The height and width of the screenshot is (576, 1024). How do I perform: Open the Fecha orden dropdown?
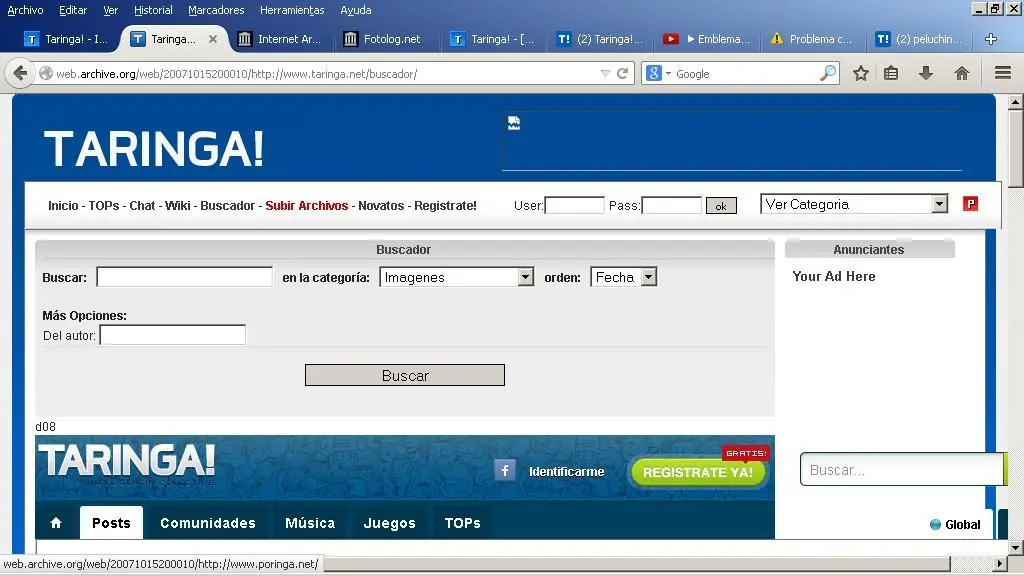coord(648,277)
